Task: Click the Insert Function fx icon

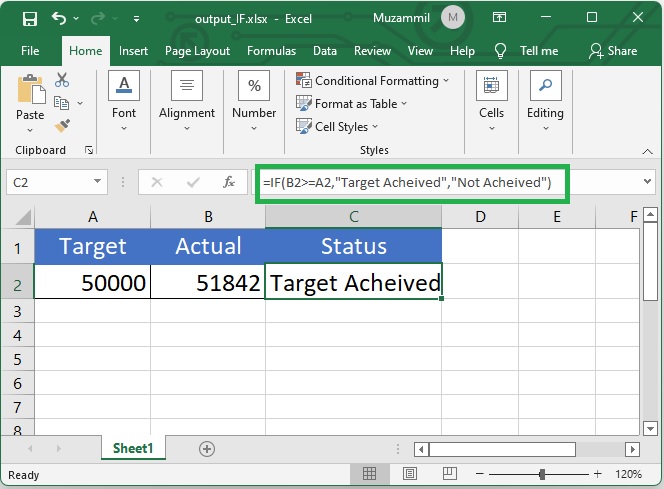Action: click(x=229, y=183)
